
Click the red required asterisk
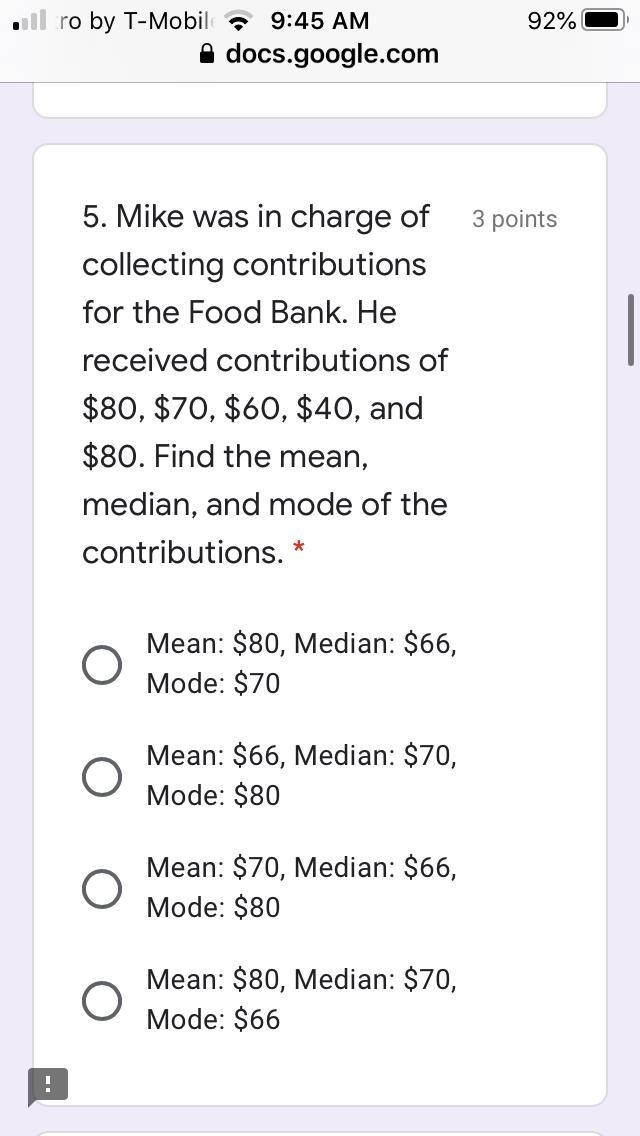[x=299, y=550]
